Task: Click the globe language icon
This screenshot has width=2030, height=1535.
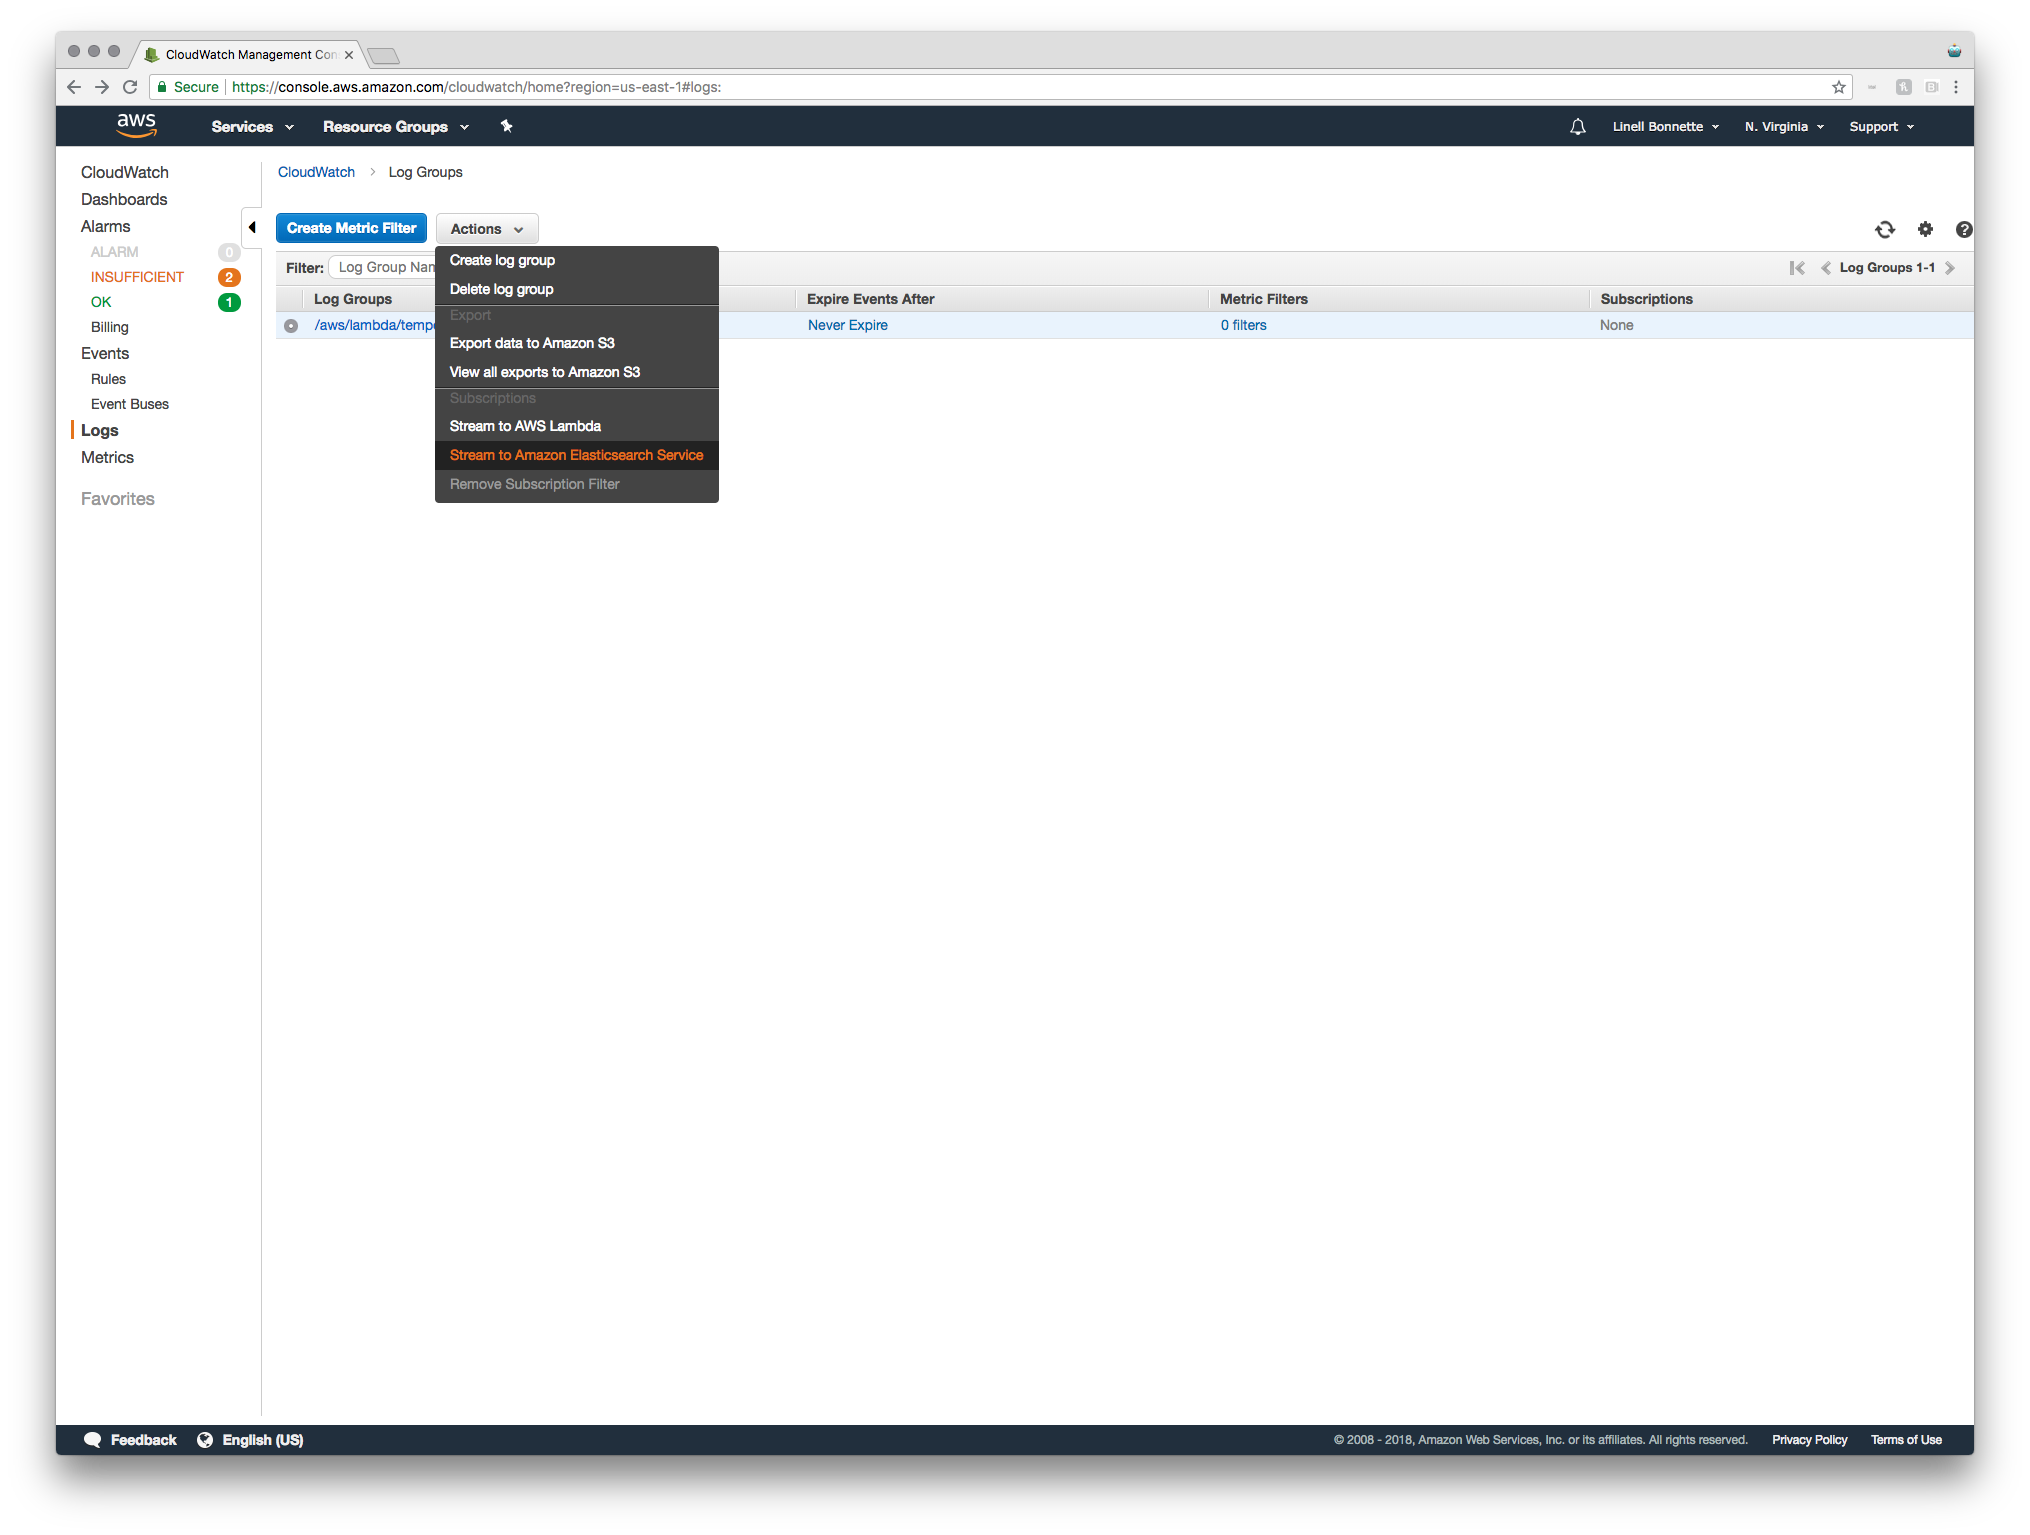Action: [x=205, y=1440]
